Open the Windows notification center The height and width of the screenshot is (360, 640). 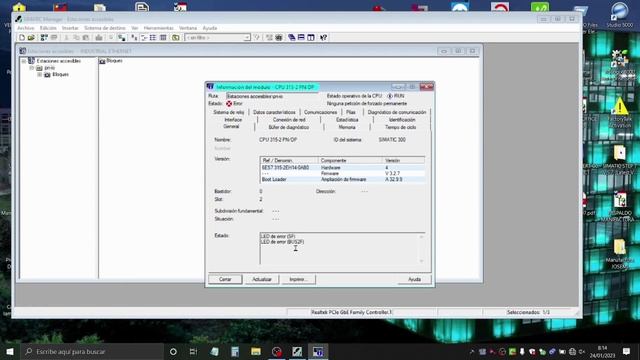(x=627, y=351)
